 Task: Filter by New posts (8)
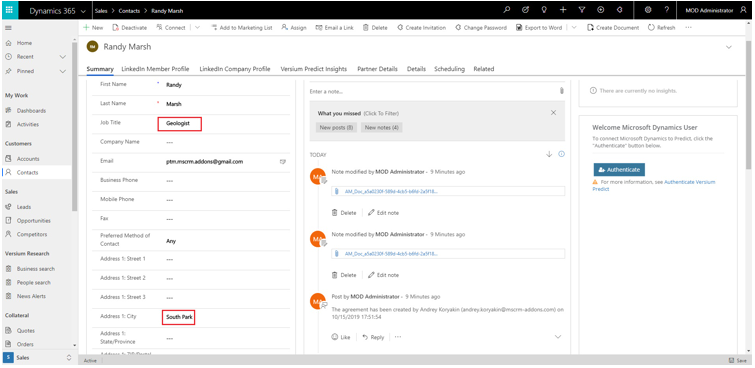[x=336, y=128]
